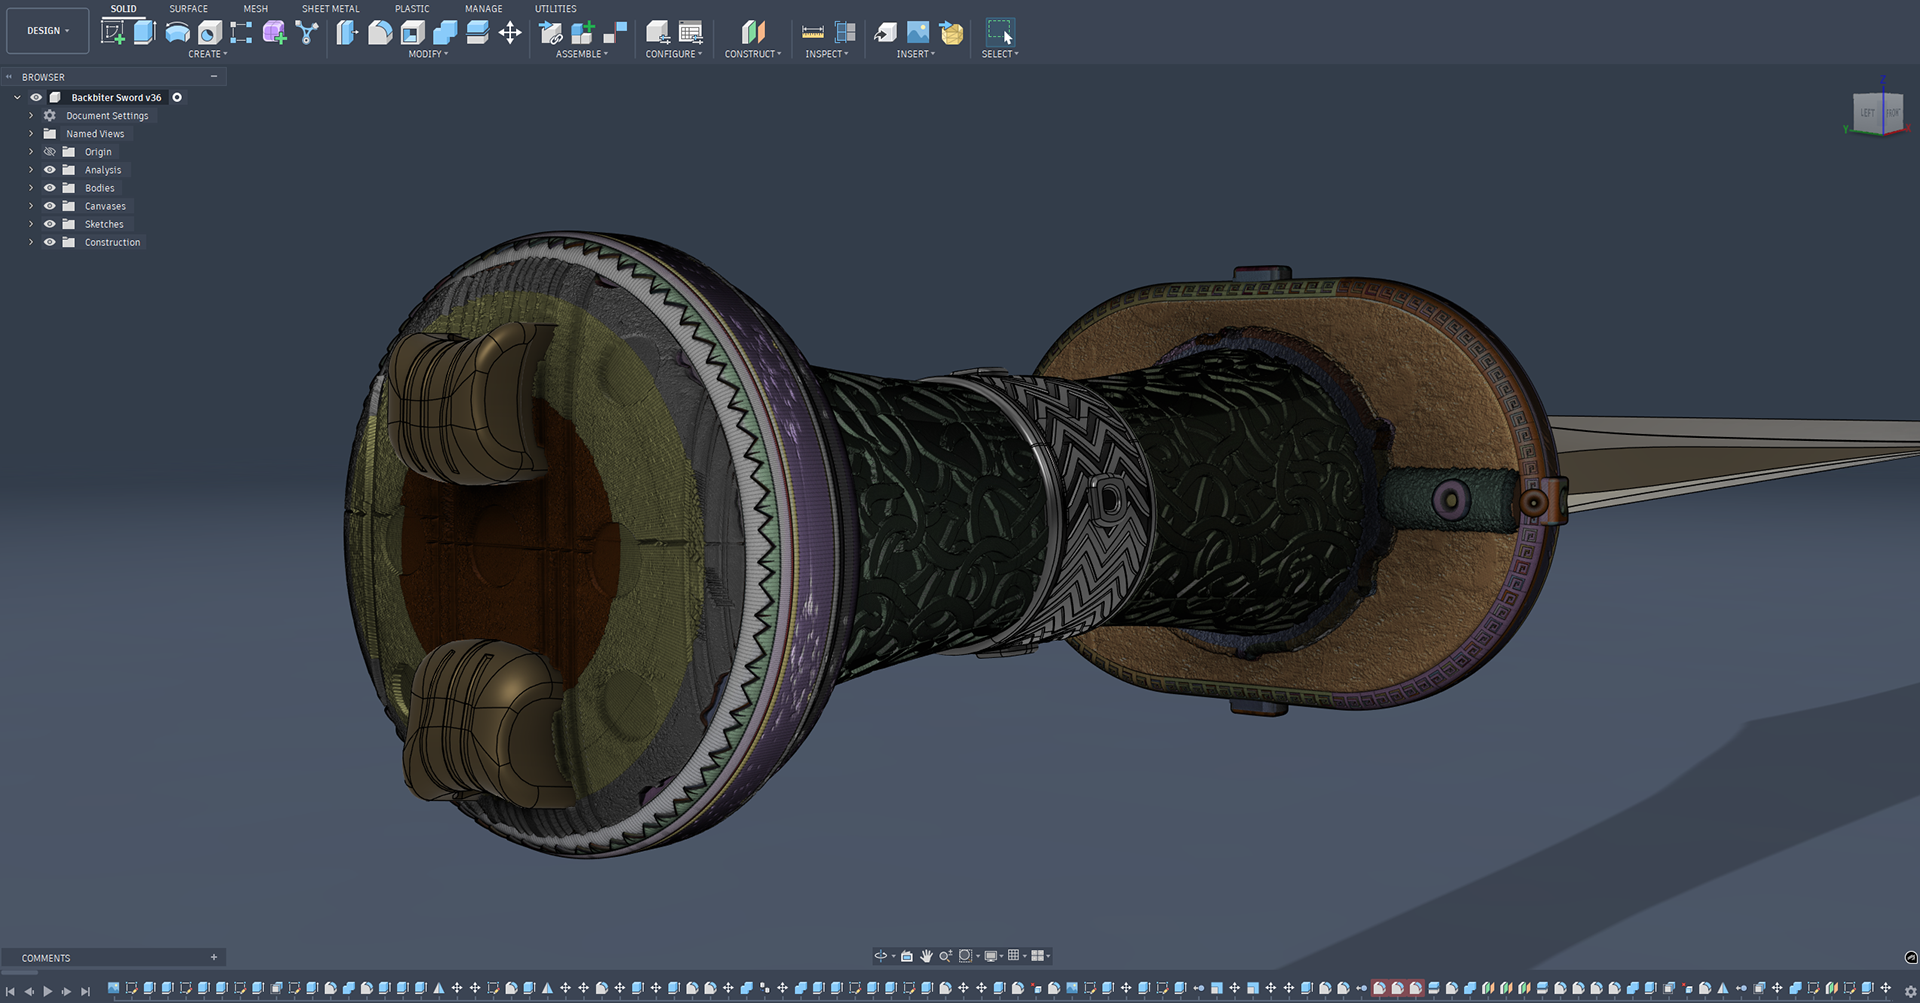This screenshot has width=1920, height=1003.
Task: Expand the Named Views tree item
Action: pyautogui.click(x=30, y=133)
